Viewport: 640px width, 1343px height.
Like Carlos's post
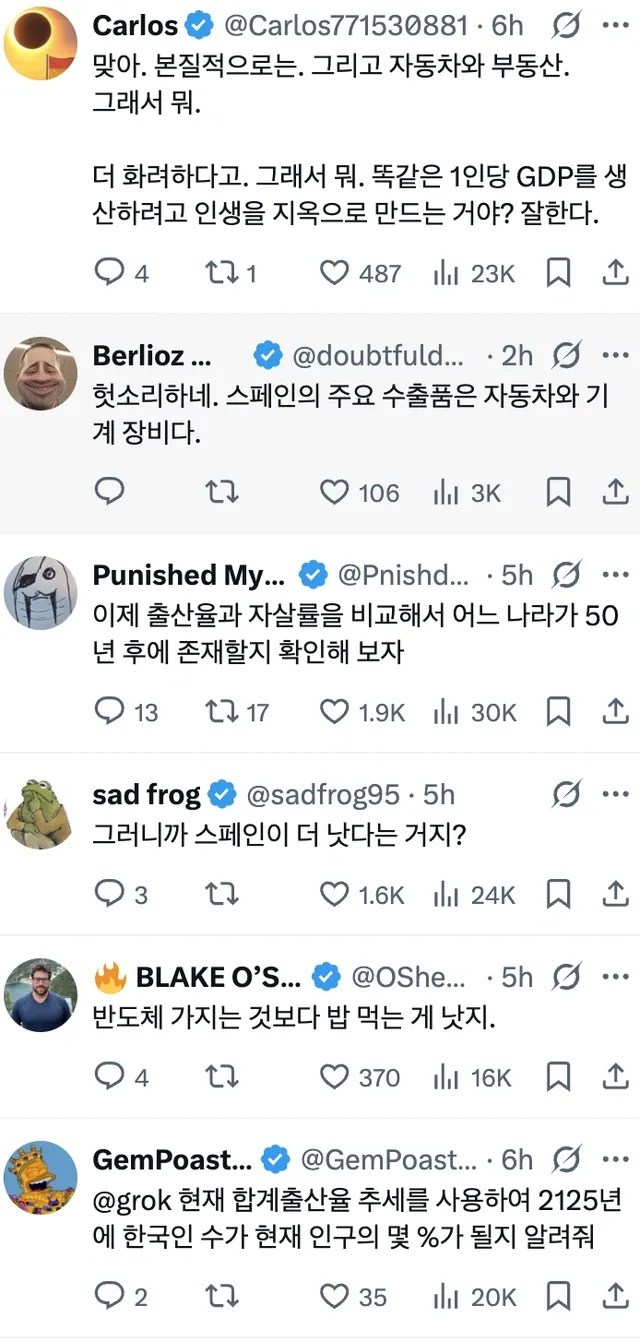coord(335,272)
